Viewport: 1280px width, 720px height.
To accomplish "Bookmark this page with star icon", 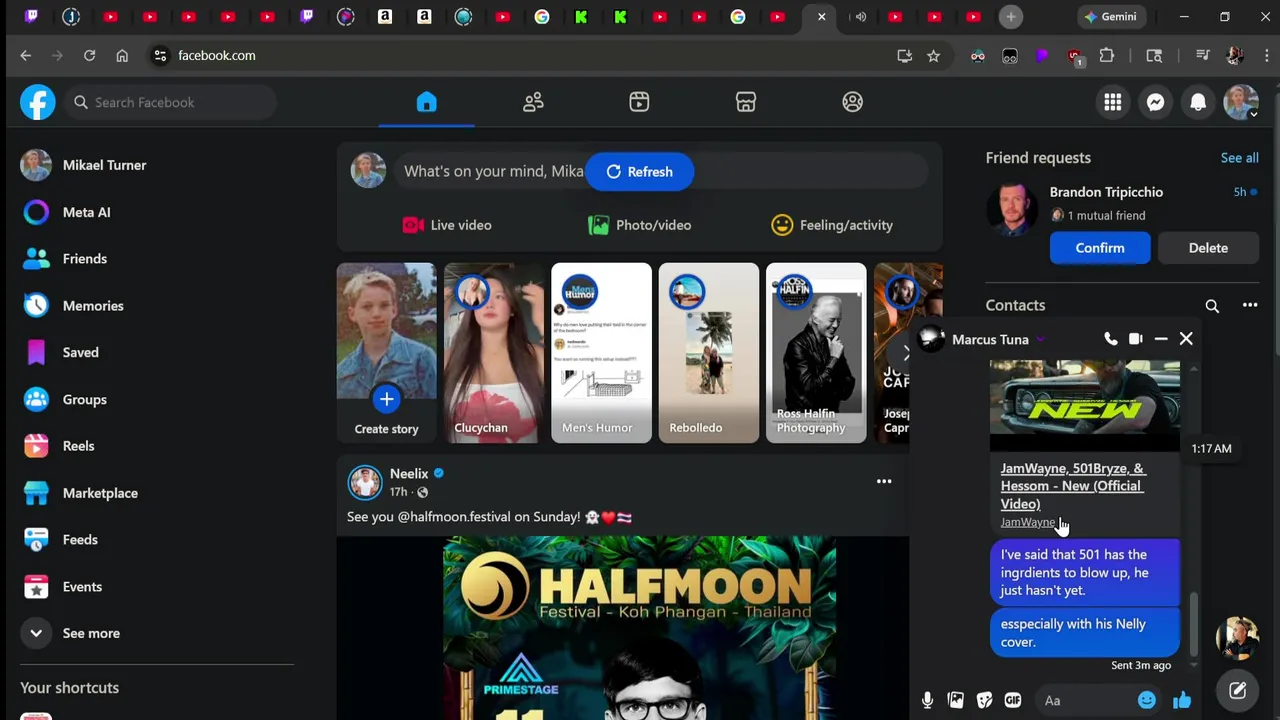I will click(933, 56).
